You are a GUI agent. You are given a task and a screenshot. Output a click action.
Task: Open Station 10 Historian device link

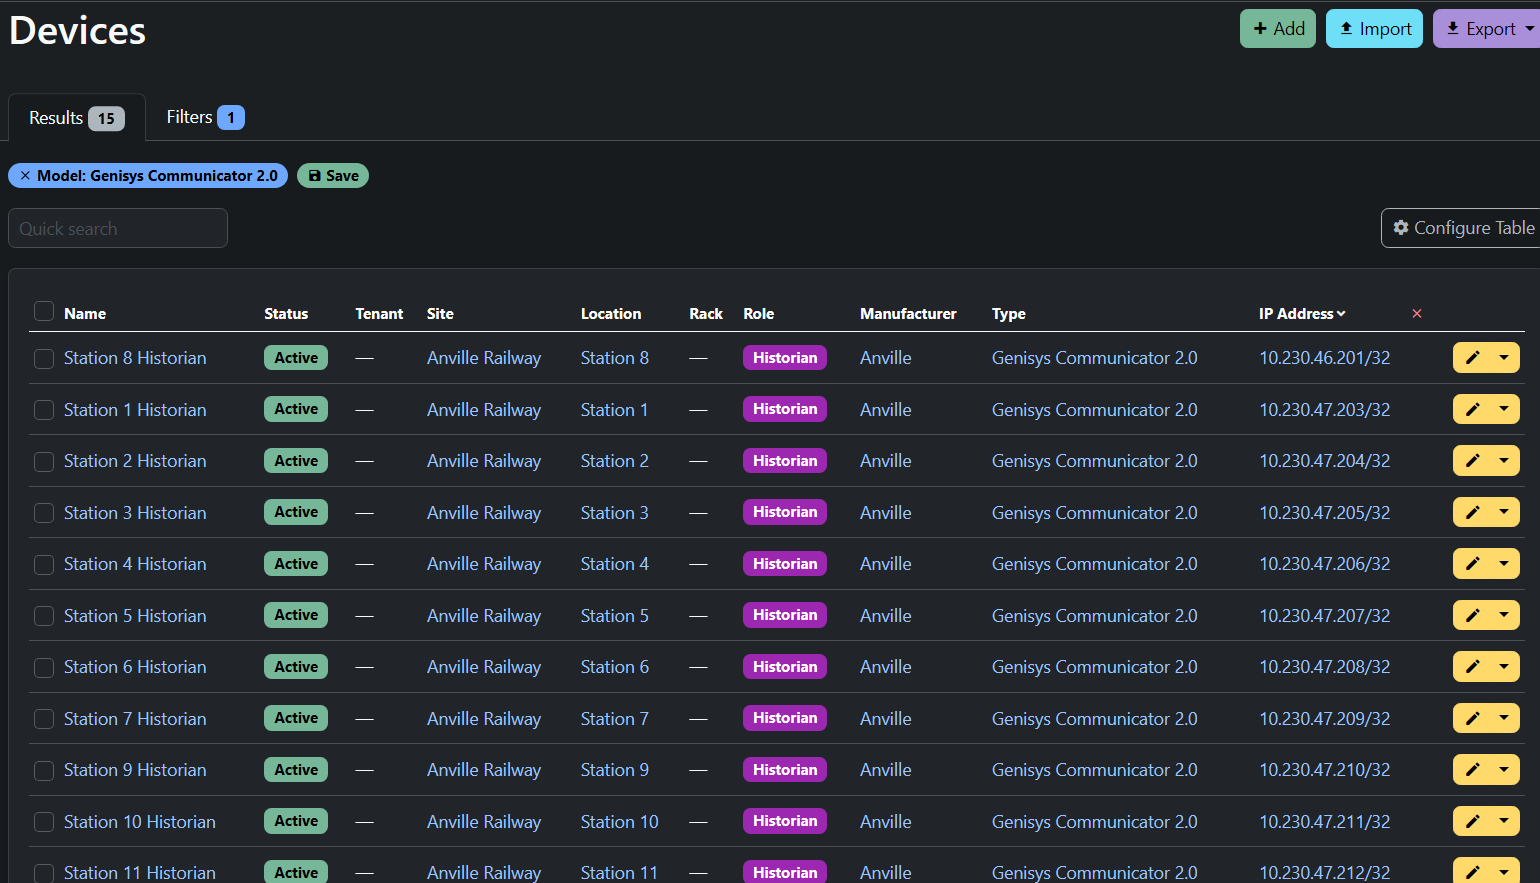(x=140, y=822)
